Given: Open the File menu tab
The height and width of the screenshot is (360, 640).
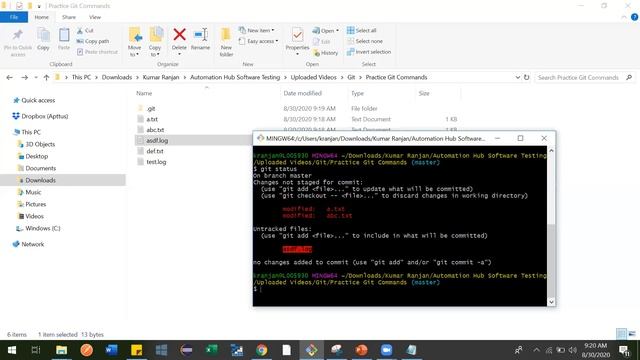Looking at the screenshot, I should [x=14, y=17].
